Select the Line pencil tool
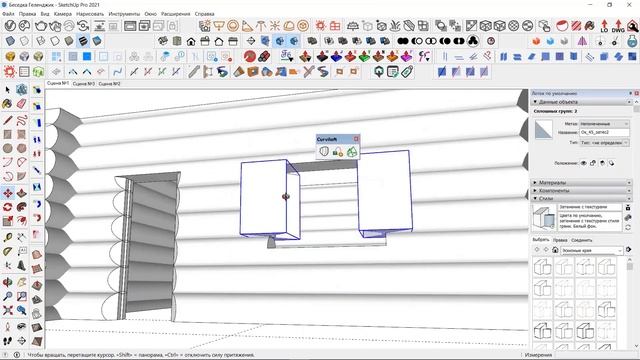640x360 pixels. point(7,120)
